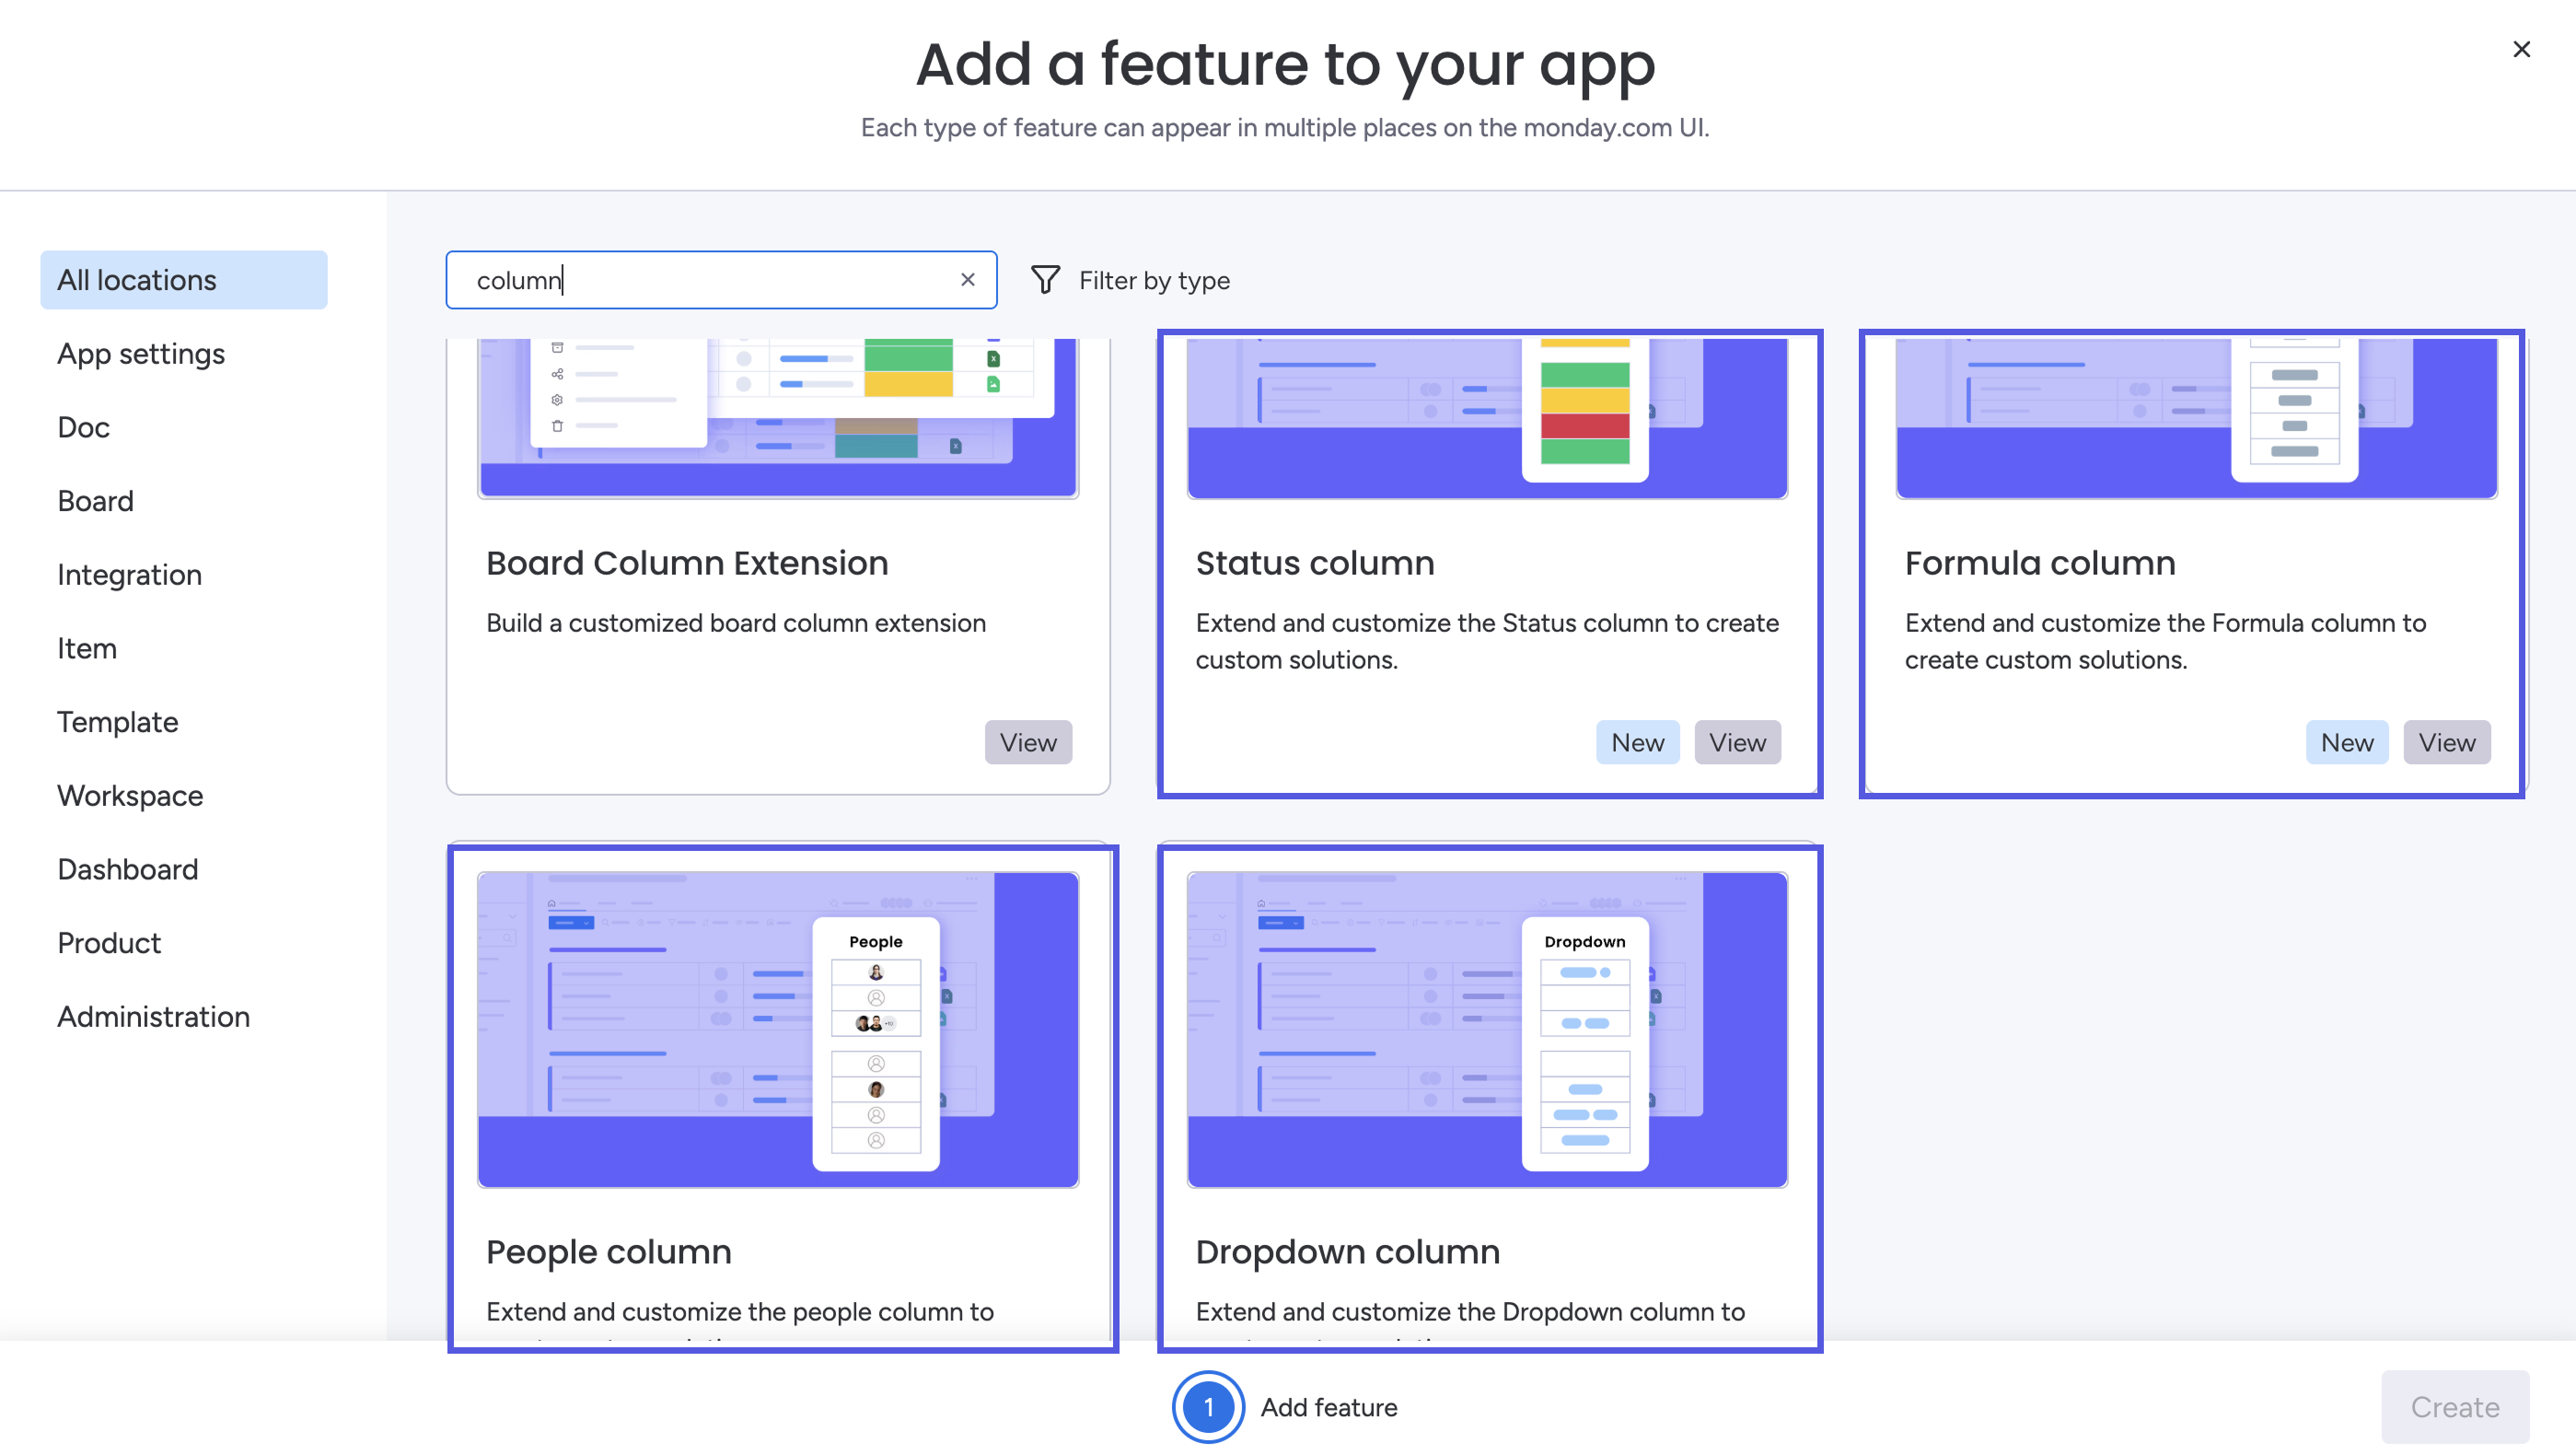Viewport: 2576px width, 1455px height.
Task: Select the Dropdown column preview image
Action: click(1486, 1029)
